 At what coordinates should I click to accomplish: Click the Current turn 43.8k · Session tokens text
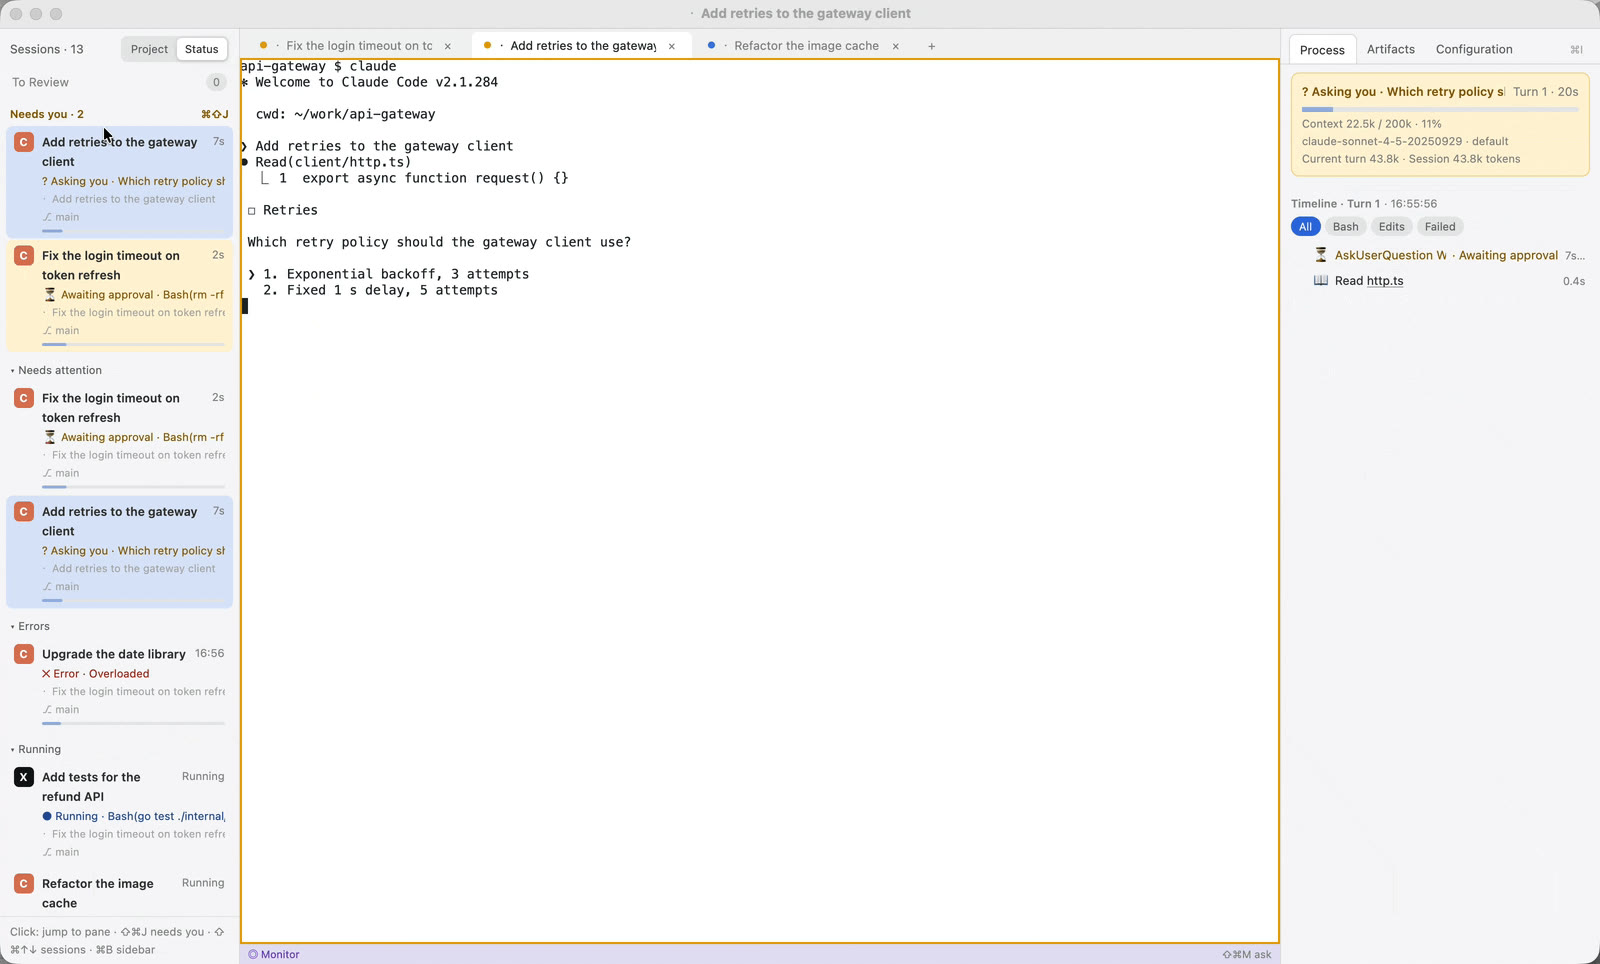pyautogui.click(x=1411, y=159)
